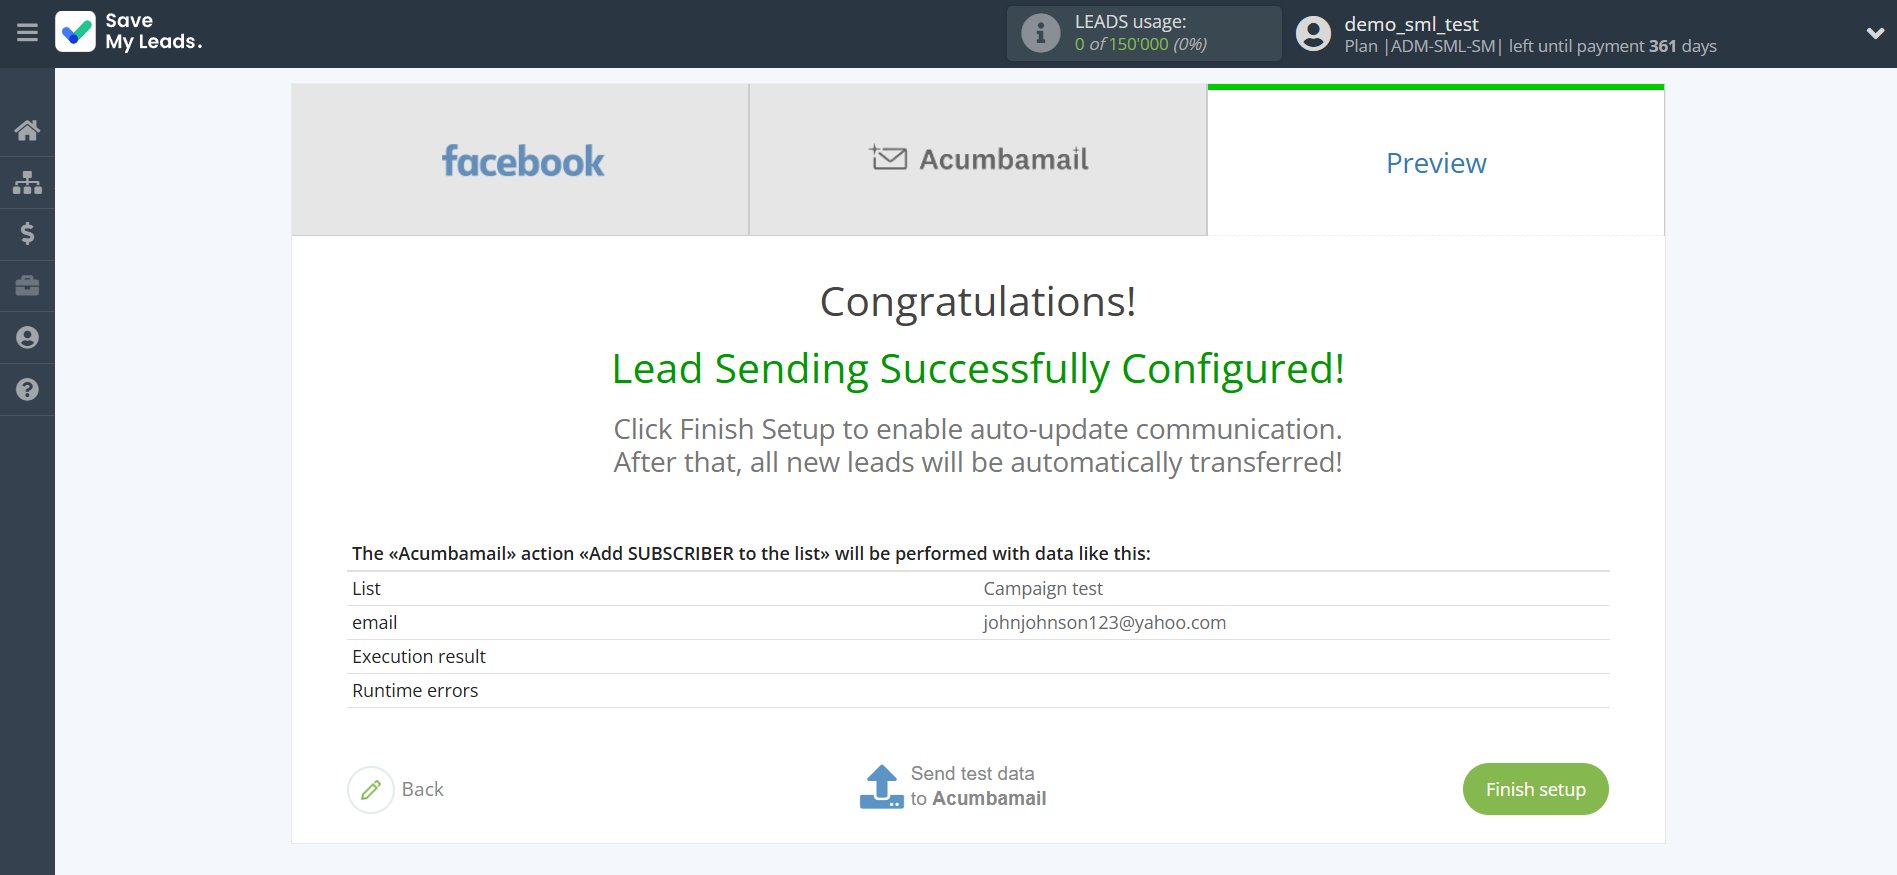Click the Campaign test list value
Screen dimensions: 1897x875
[1043, 589]
